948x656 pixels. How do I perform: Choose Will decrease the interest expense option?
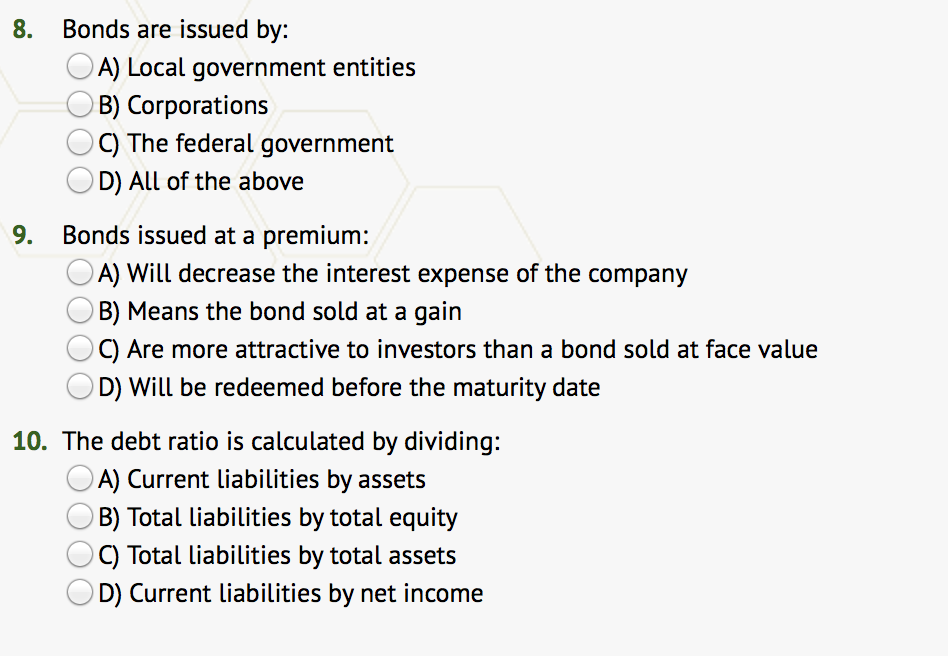[80, 273]
